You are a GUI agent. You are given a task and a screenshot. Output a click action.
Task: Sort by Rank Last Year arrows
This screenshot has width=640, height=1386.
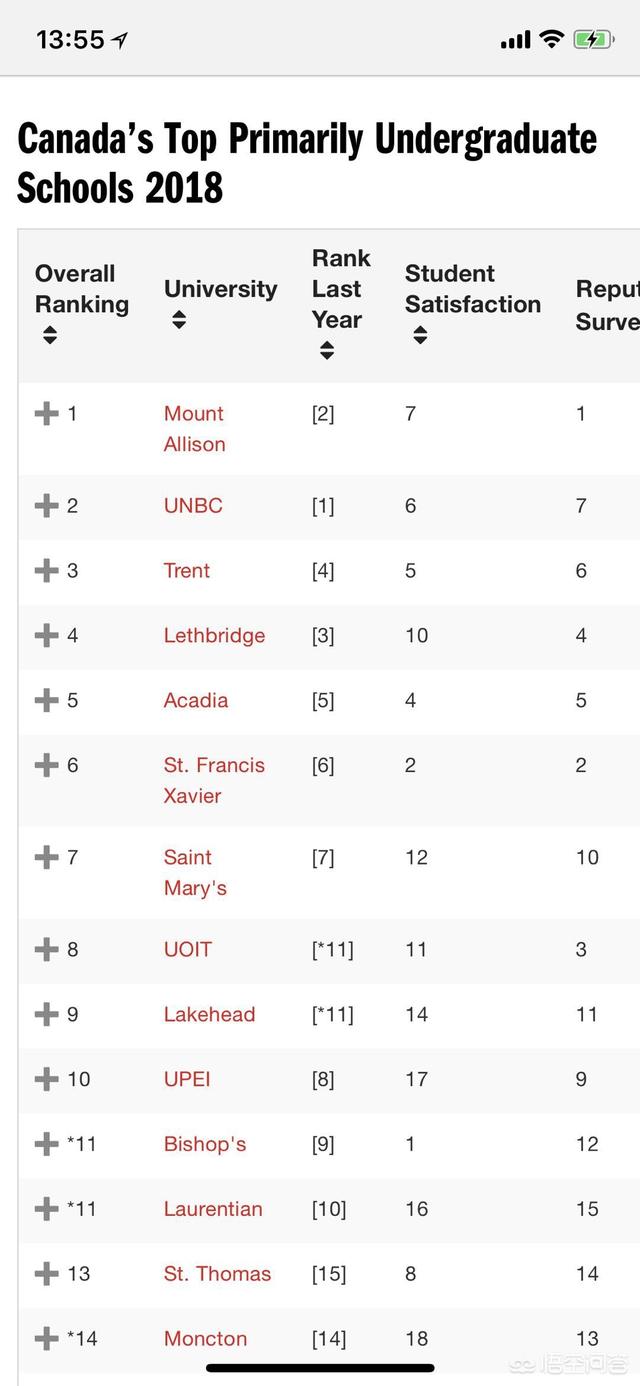point(327,351)
